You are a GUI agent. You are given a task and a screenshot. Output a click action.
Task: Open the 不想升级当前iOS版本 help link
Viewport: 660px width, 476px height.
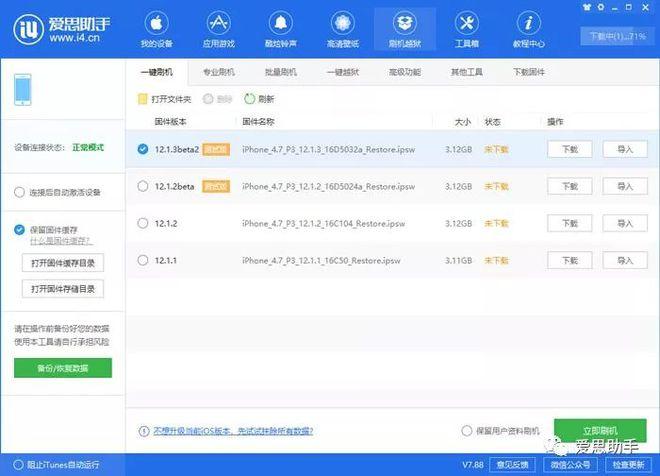[233, 431]
